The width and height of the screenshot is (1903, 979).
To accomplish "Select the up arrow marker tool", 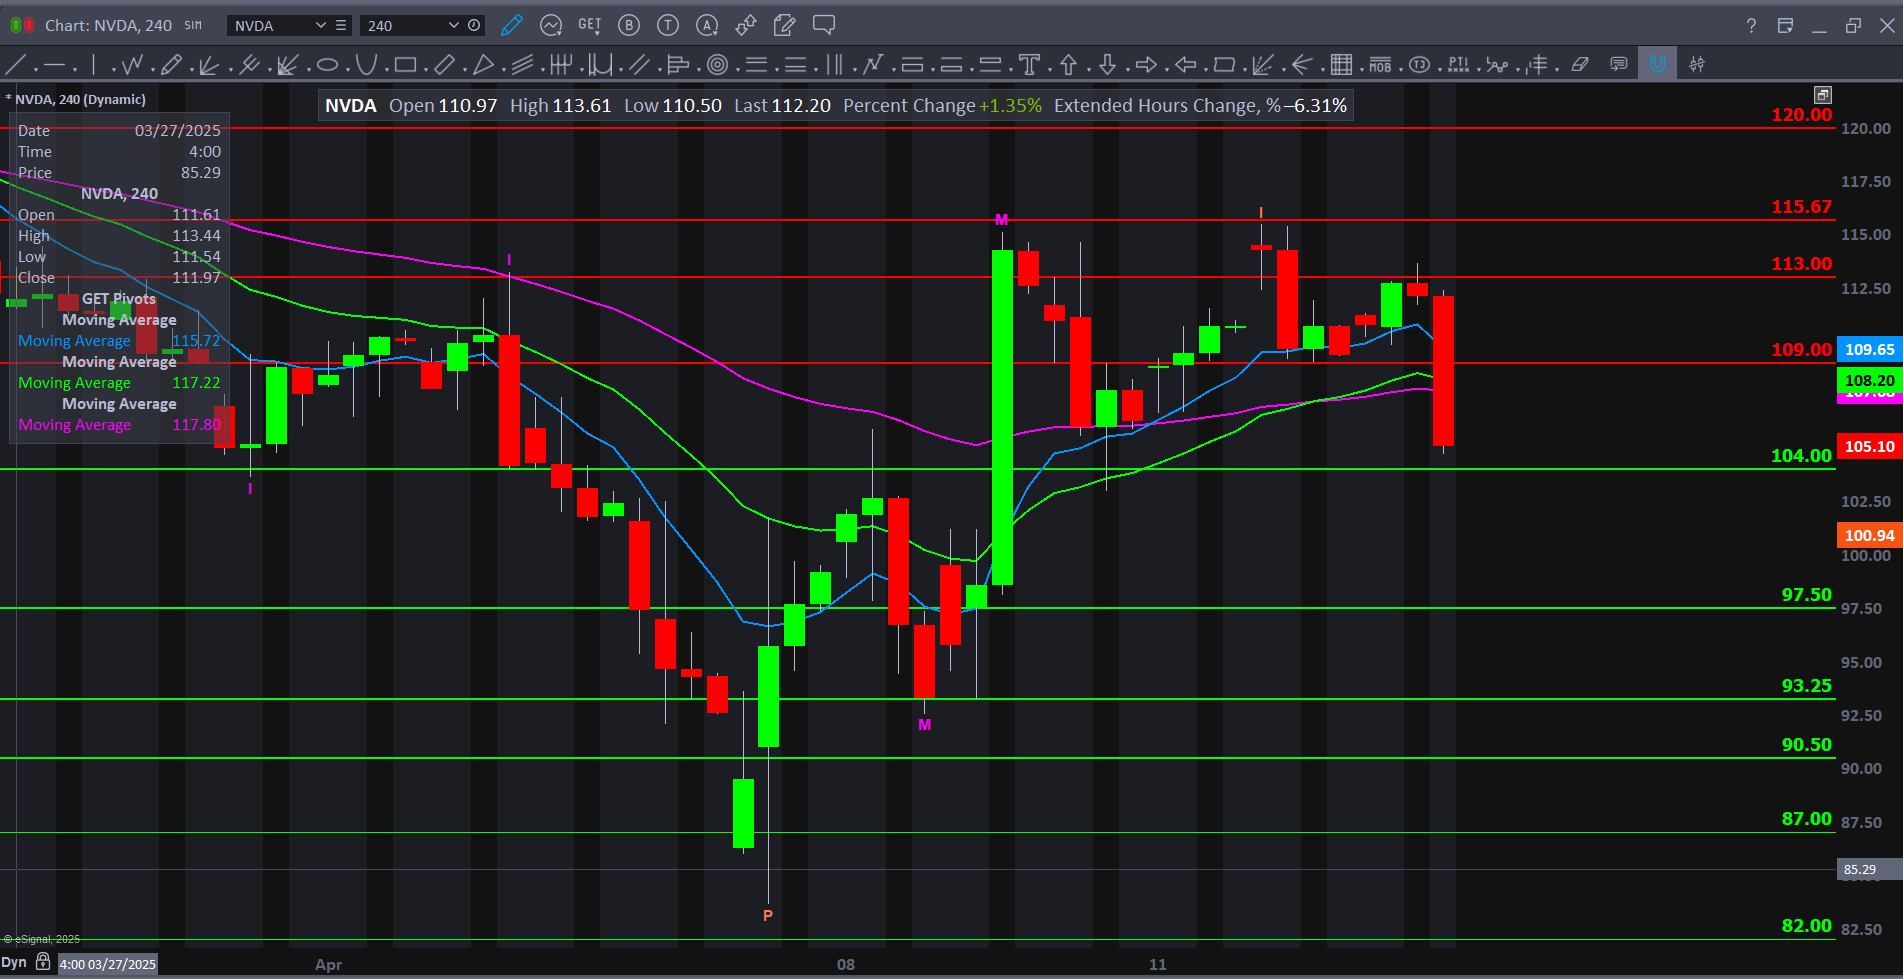I will [1068, 65].
